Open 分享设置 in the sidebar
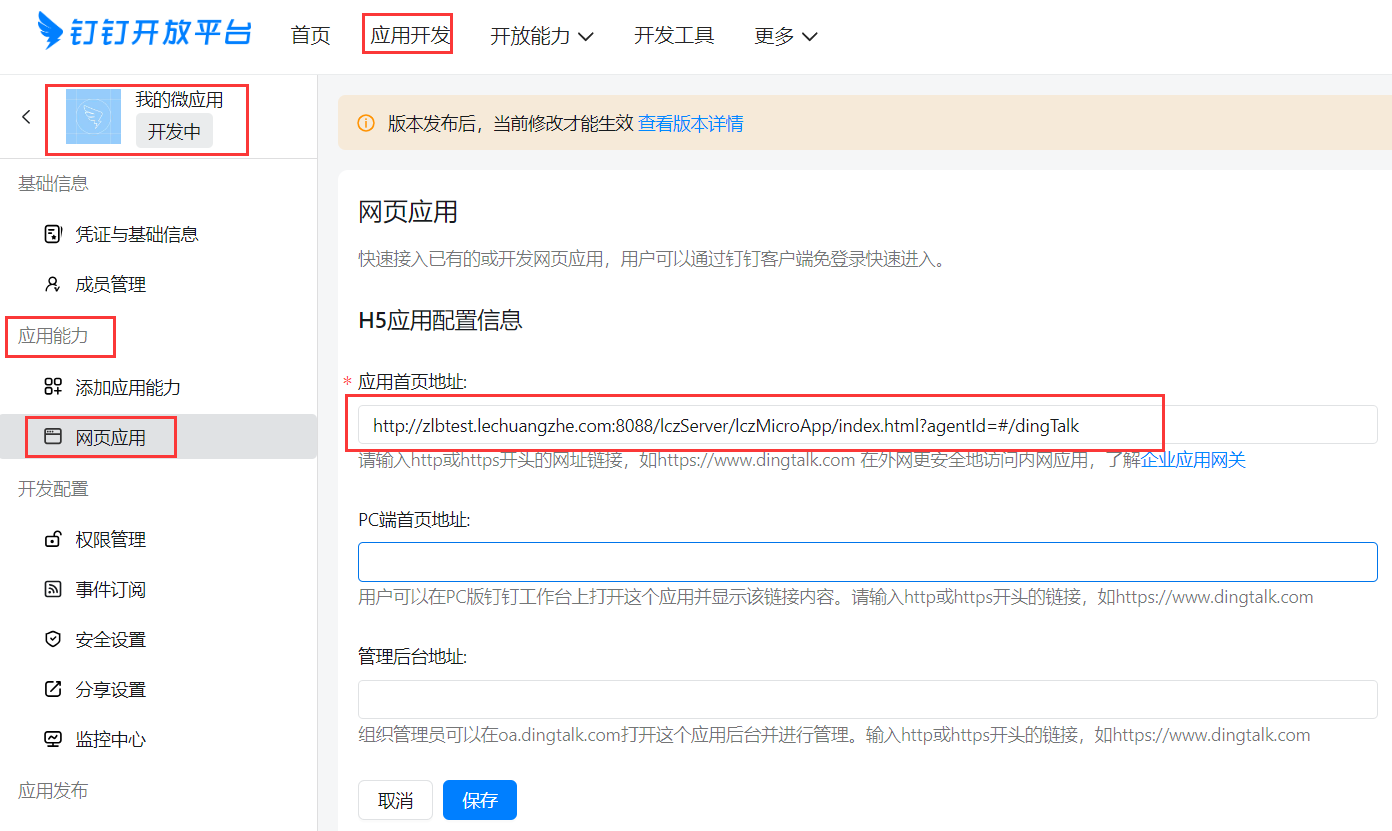This screenshot has height=831, width=1392. pos(110,690)
